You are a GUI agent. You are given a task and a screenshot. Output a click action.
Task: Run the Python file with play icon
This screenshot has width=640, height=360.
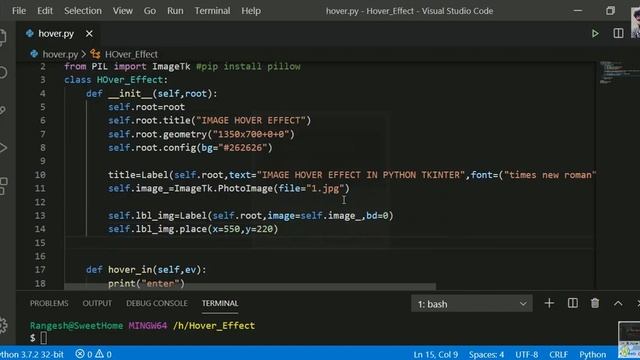(595, 33)
